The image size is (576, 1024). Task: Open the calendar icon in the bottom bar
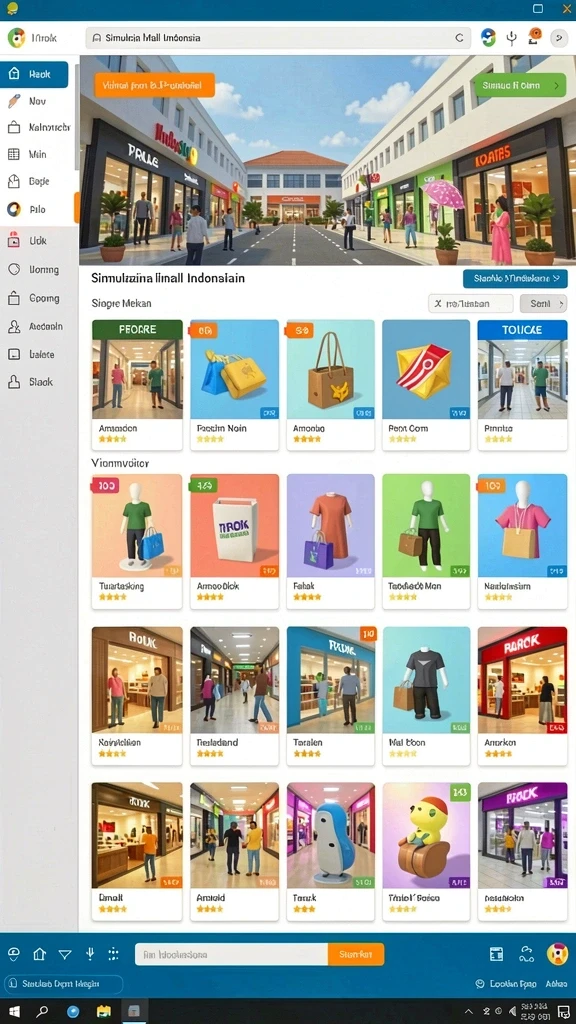click(x=496, y=954)
